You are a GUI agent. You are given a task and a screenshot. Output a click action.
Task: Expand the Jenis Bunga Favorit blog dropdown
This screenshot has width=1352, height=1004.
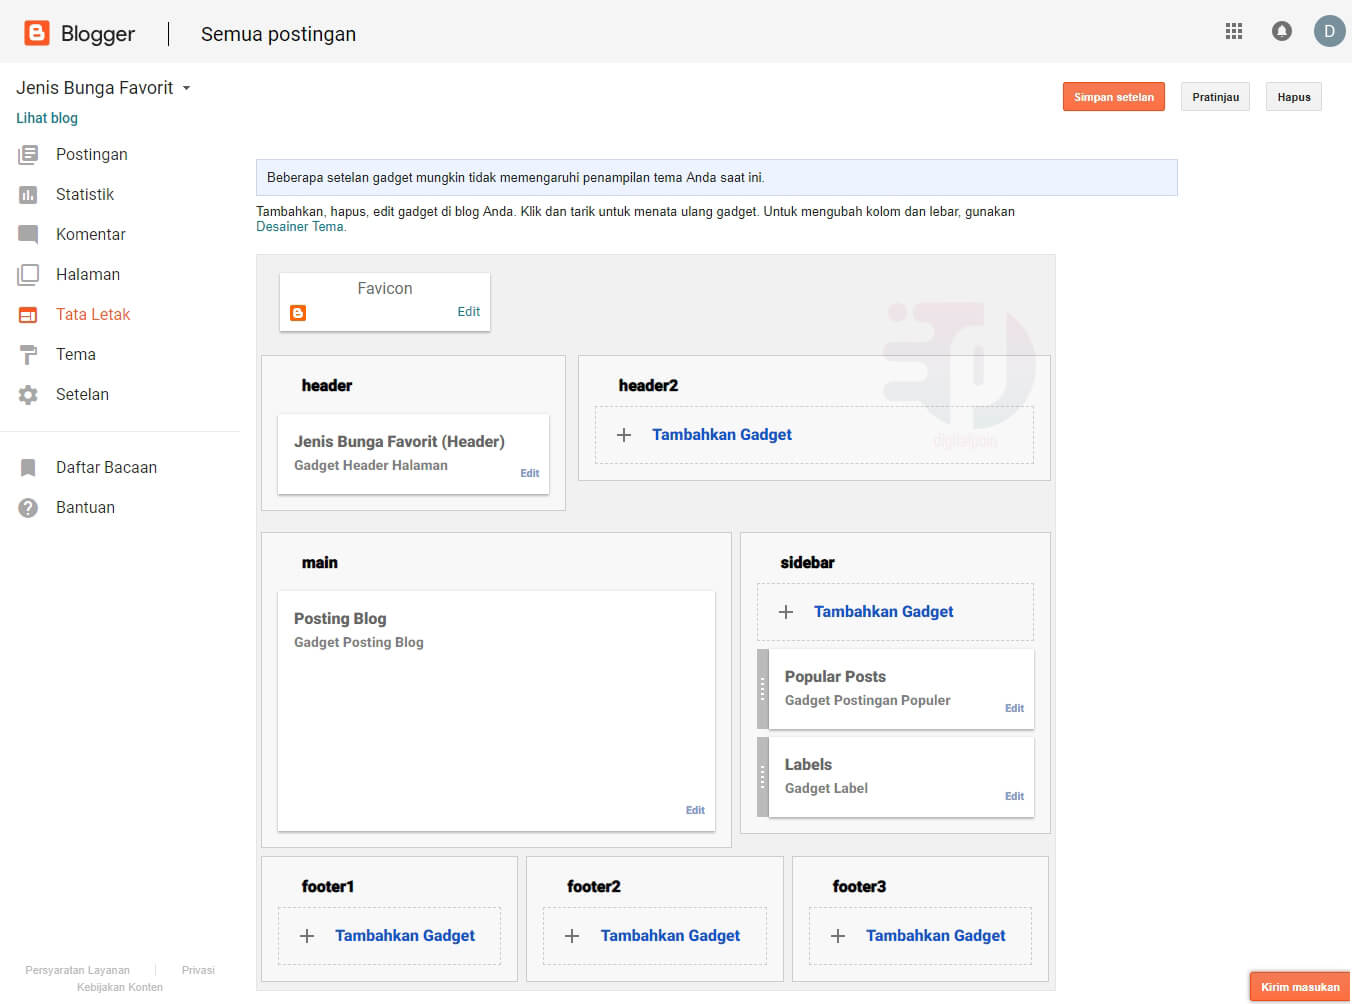point(186,88)
